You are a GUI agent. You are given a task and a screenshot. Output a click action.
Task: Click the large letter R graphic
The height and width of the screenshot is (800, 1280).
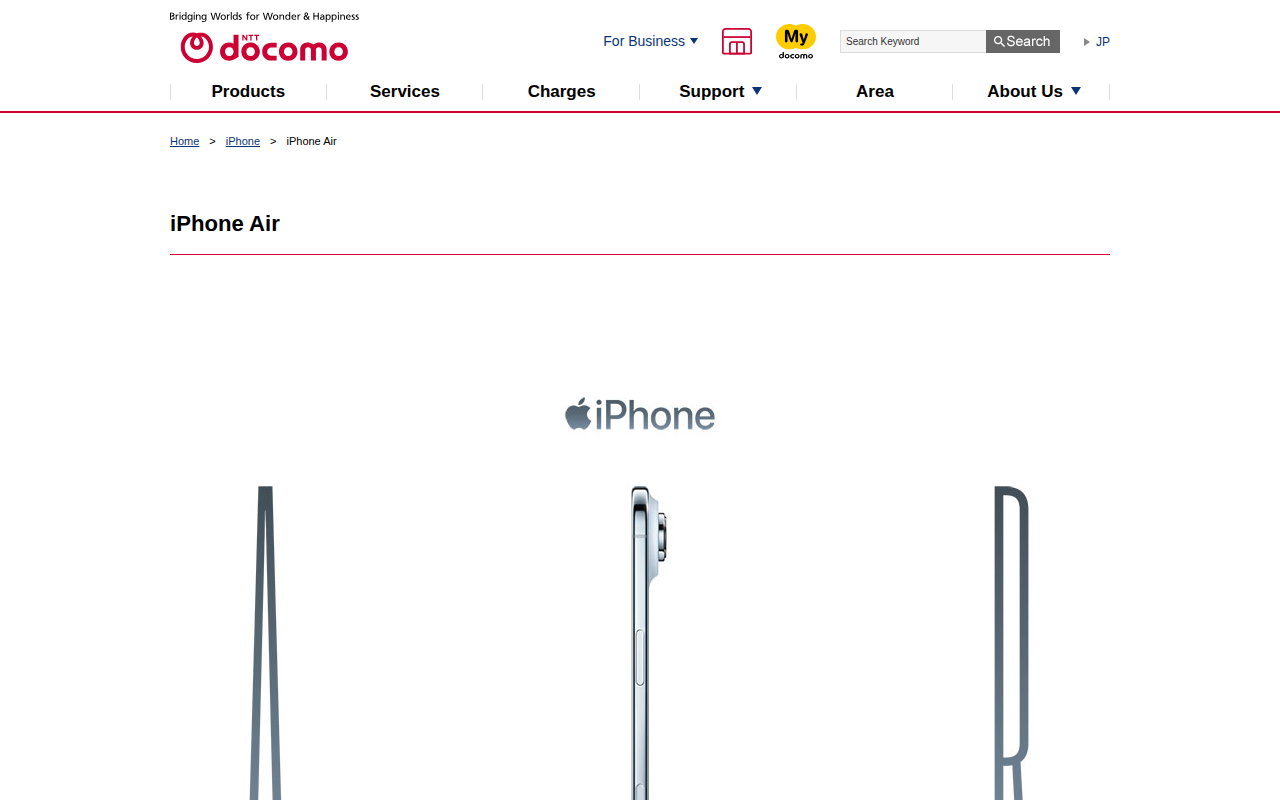coord(1011,643)
